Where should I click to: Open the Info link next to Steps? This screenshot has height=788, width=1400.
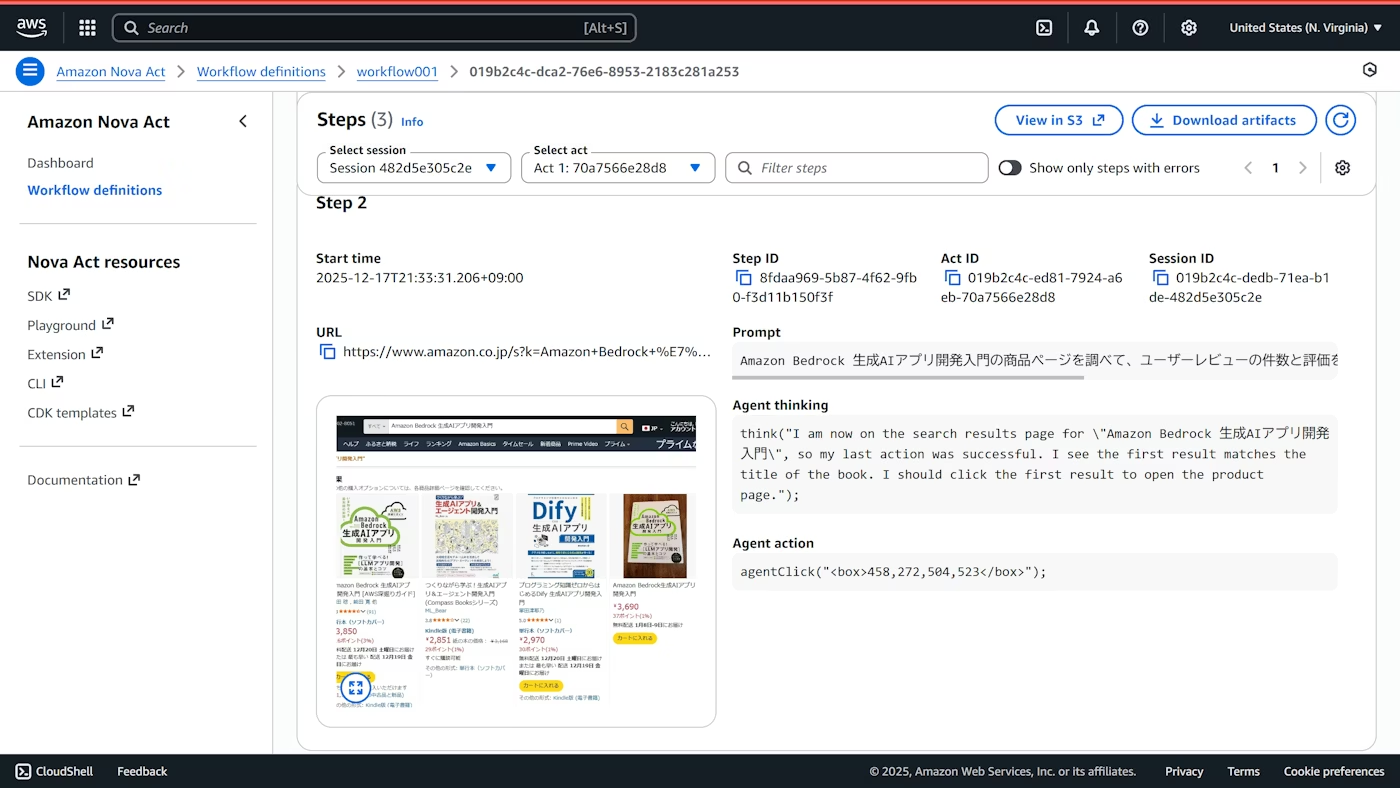click(412, 122)
